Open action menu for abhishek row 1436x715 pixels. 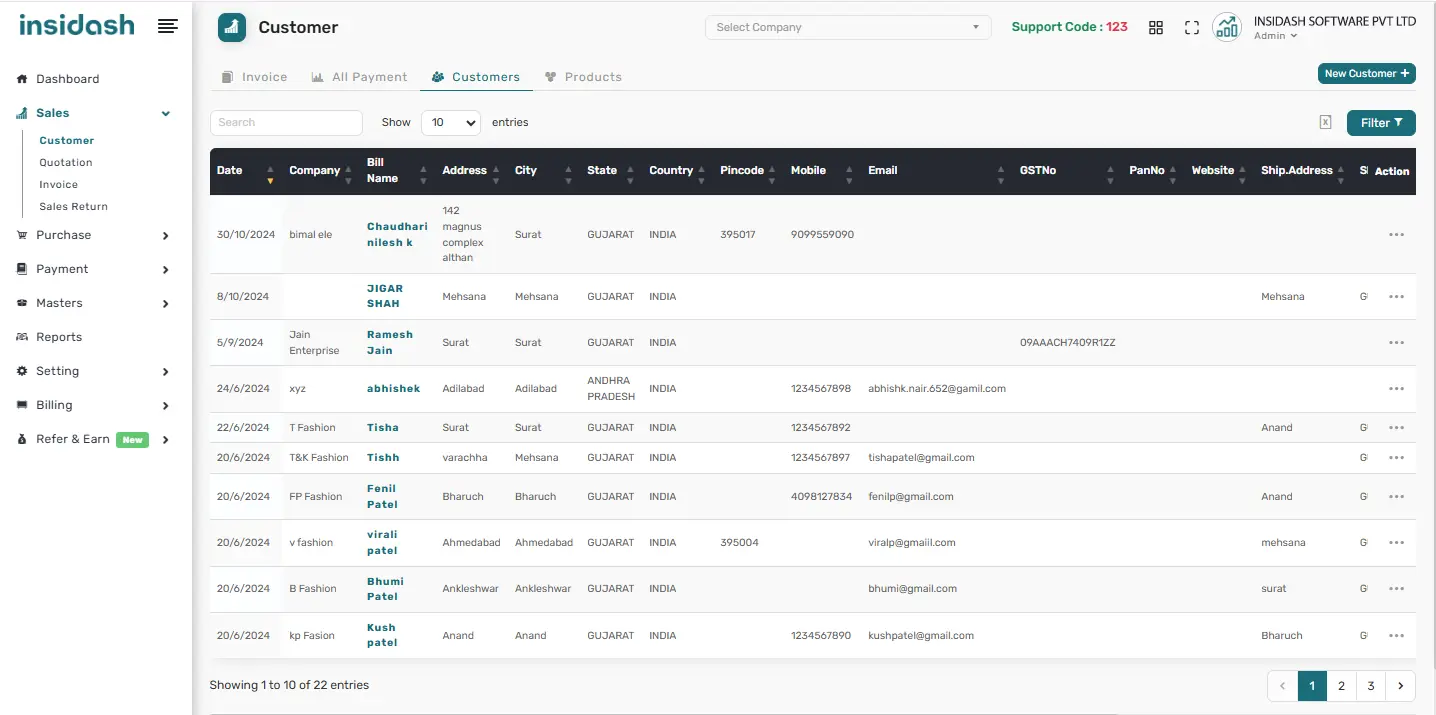click(1397, 389)
